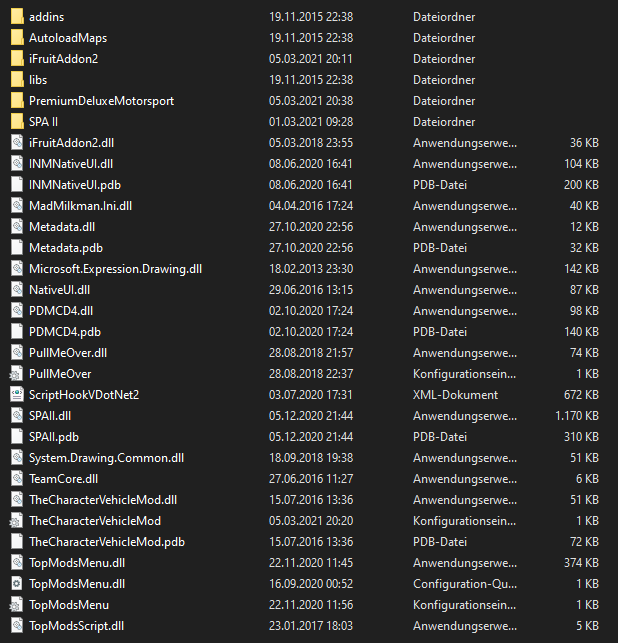Select the file name "TheCharacterVehicleMod.pdb"
This screenshot has width=618, height=643.
(107, 542)
